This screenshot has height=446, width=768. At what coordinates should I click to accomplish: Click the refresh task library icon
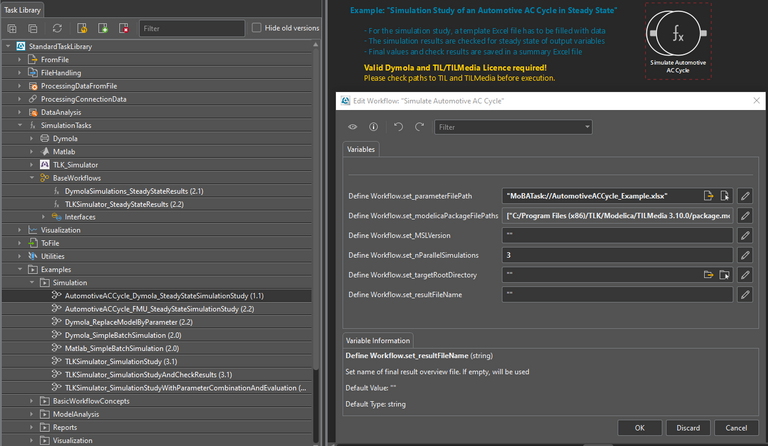pos(56,29)
